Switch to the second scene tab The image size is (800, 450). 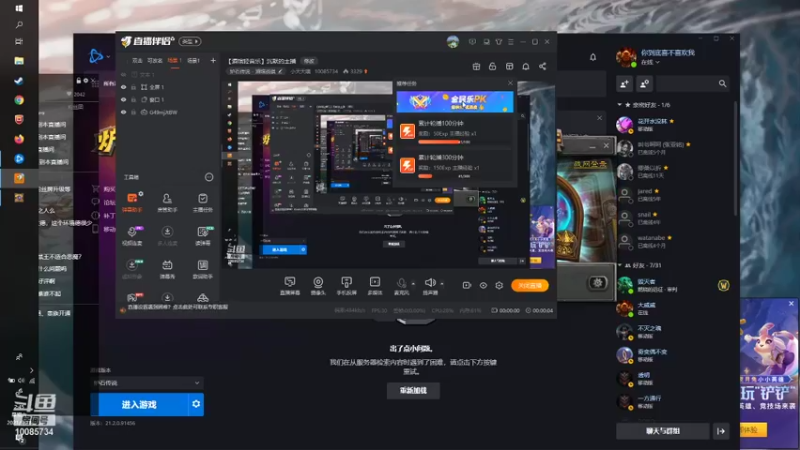coord(193,61)
